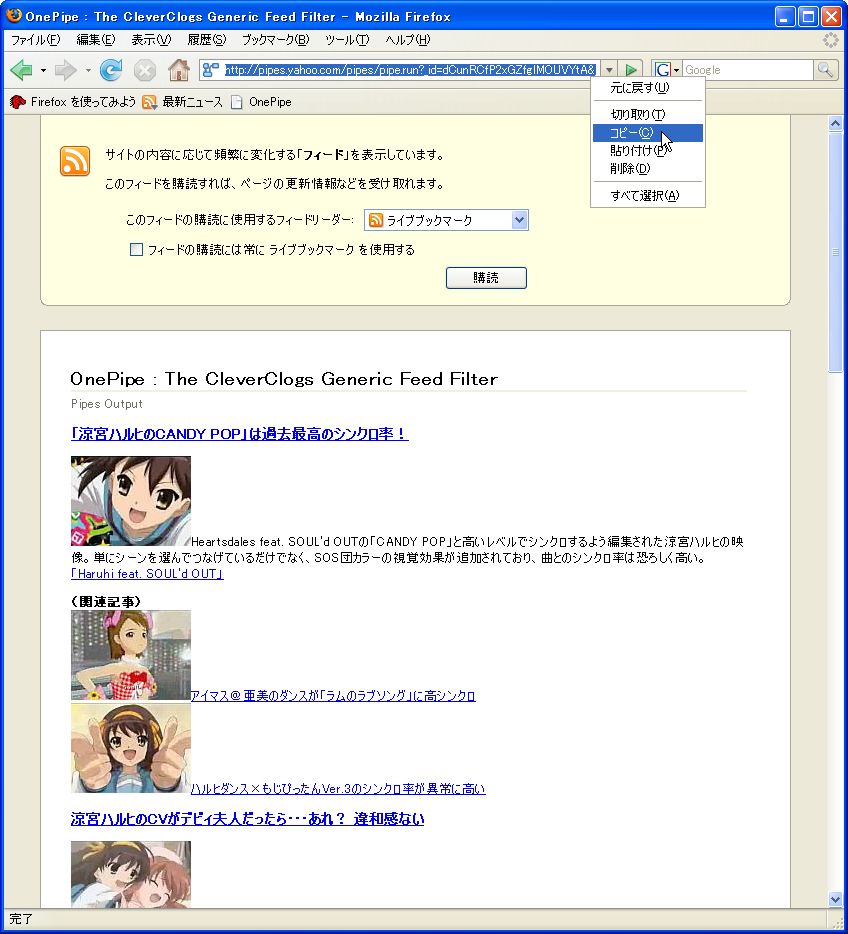
Task: Reload the page with the refresh icon
Action: (111, 70)
